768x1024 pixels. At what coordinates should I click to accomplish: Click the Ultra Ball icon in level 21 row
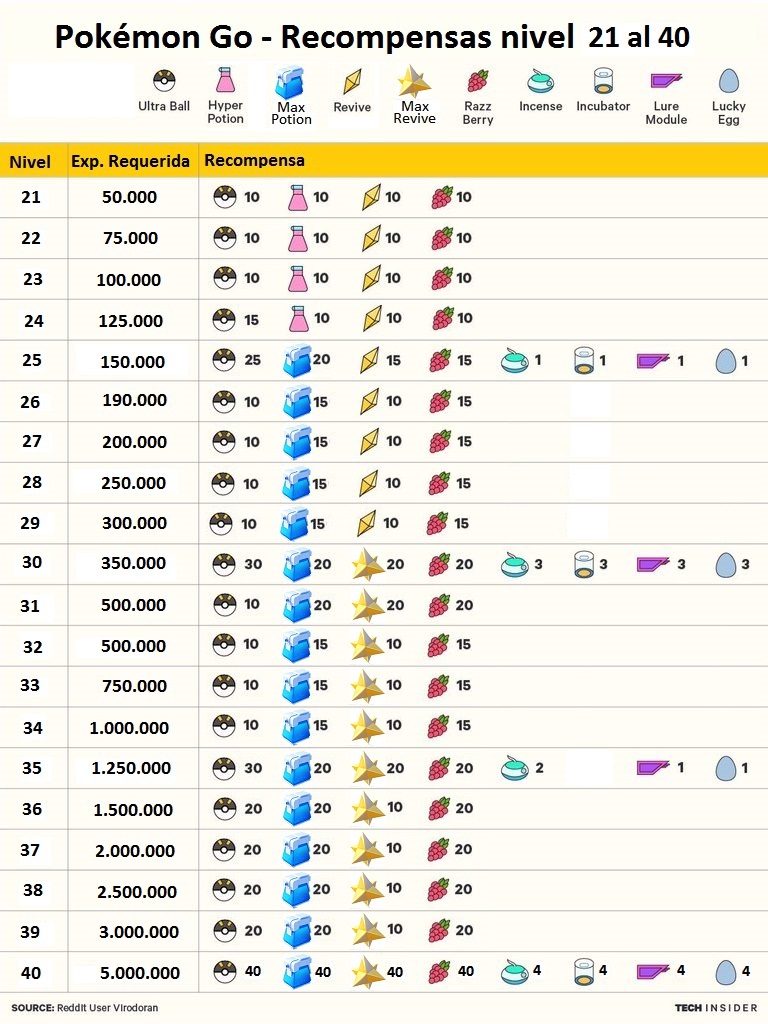point(225,197)
